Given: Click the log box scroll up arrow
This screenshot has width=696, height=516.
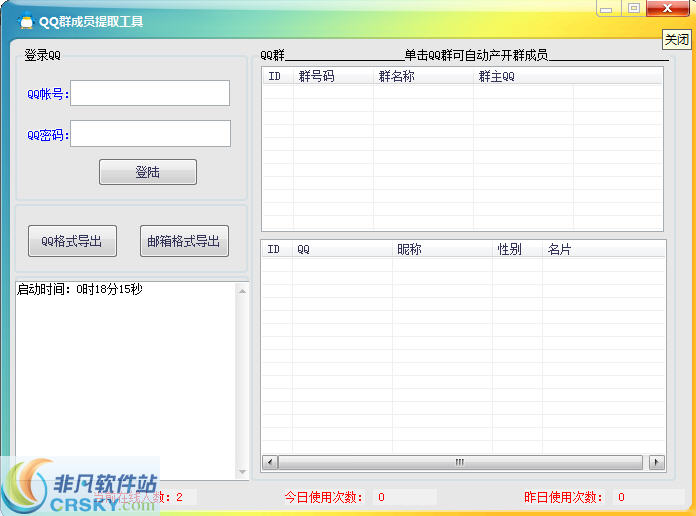Looking at the screenshot, I should [242, 291].
